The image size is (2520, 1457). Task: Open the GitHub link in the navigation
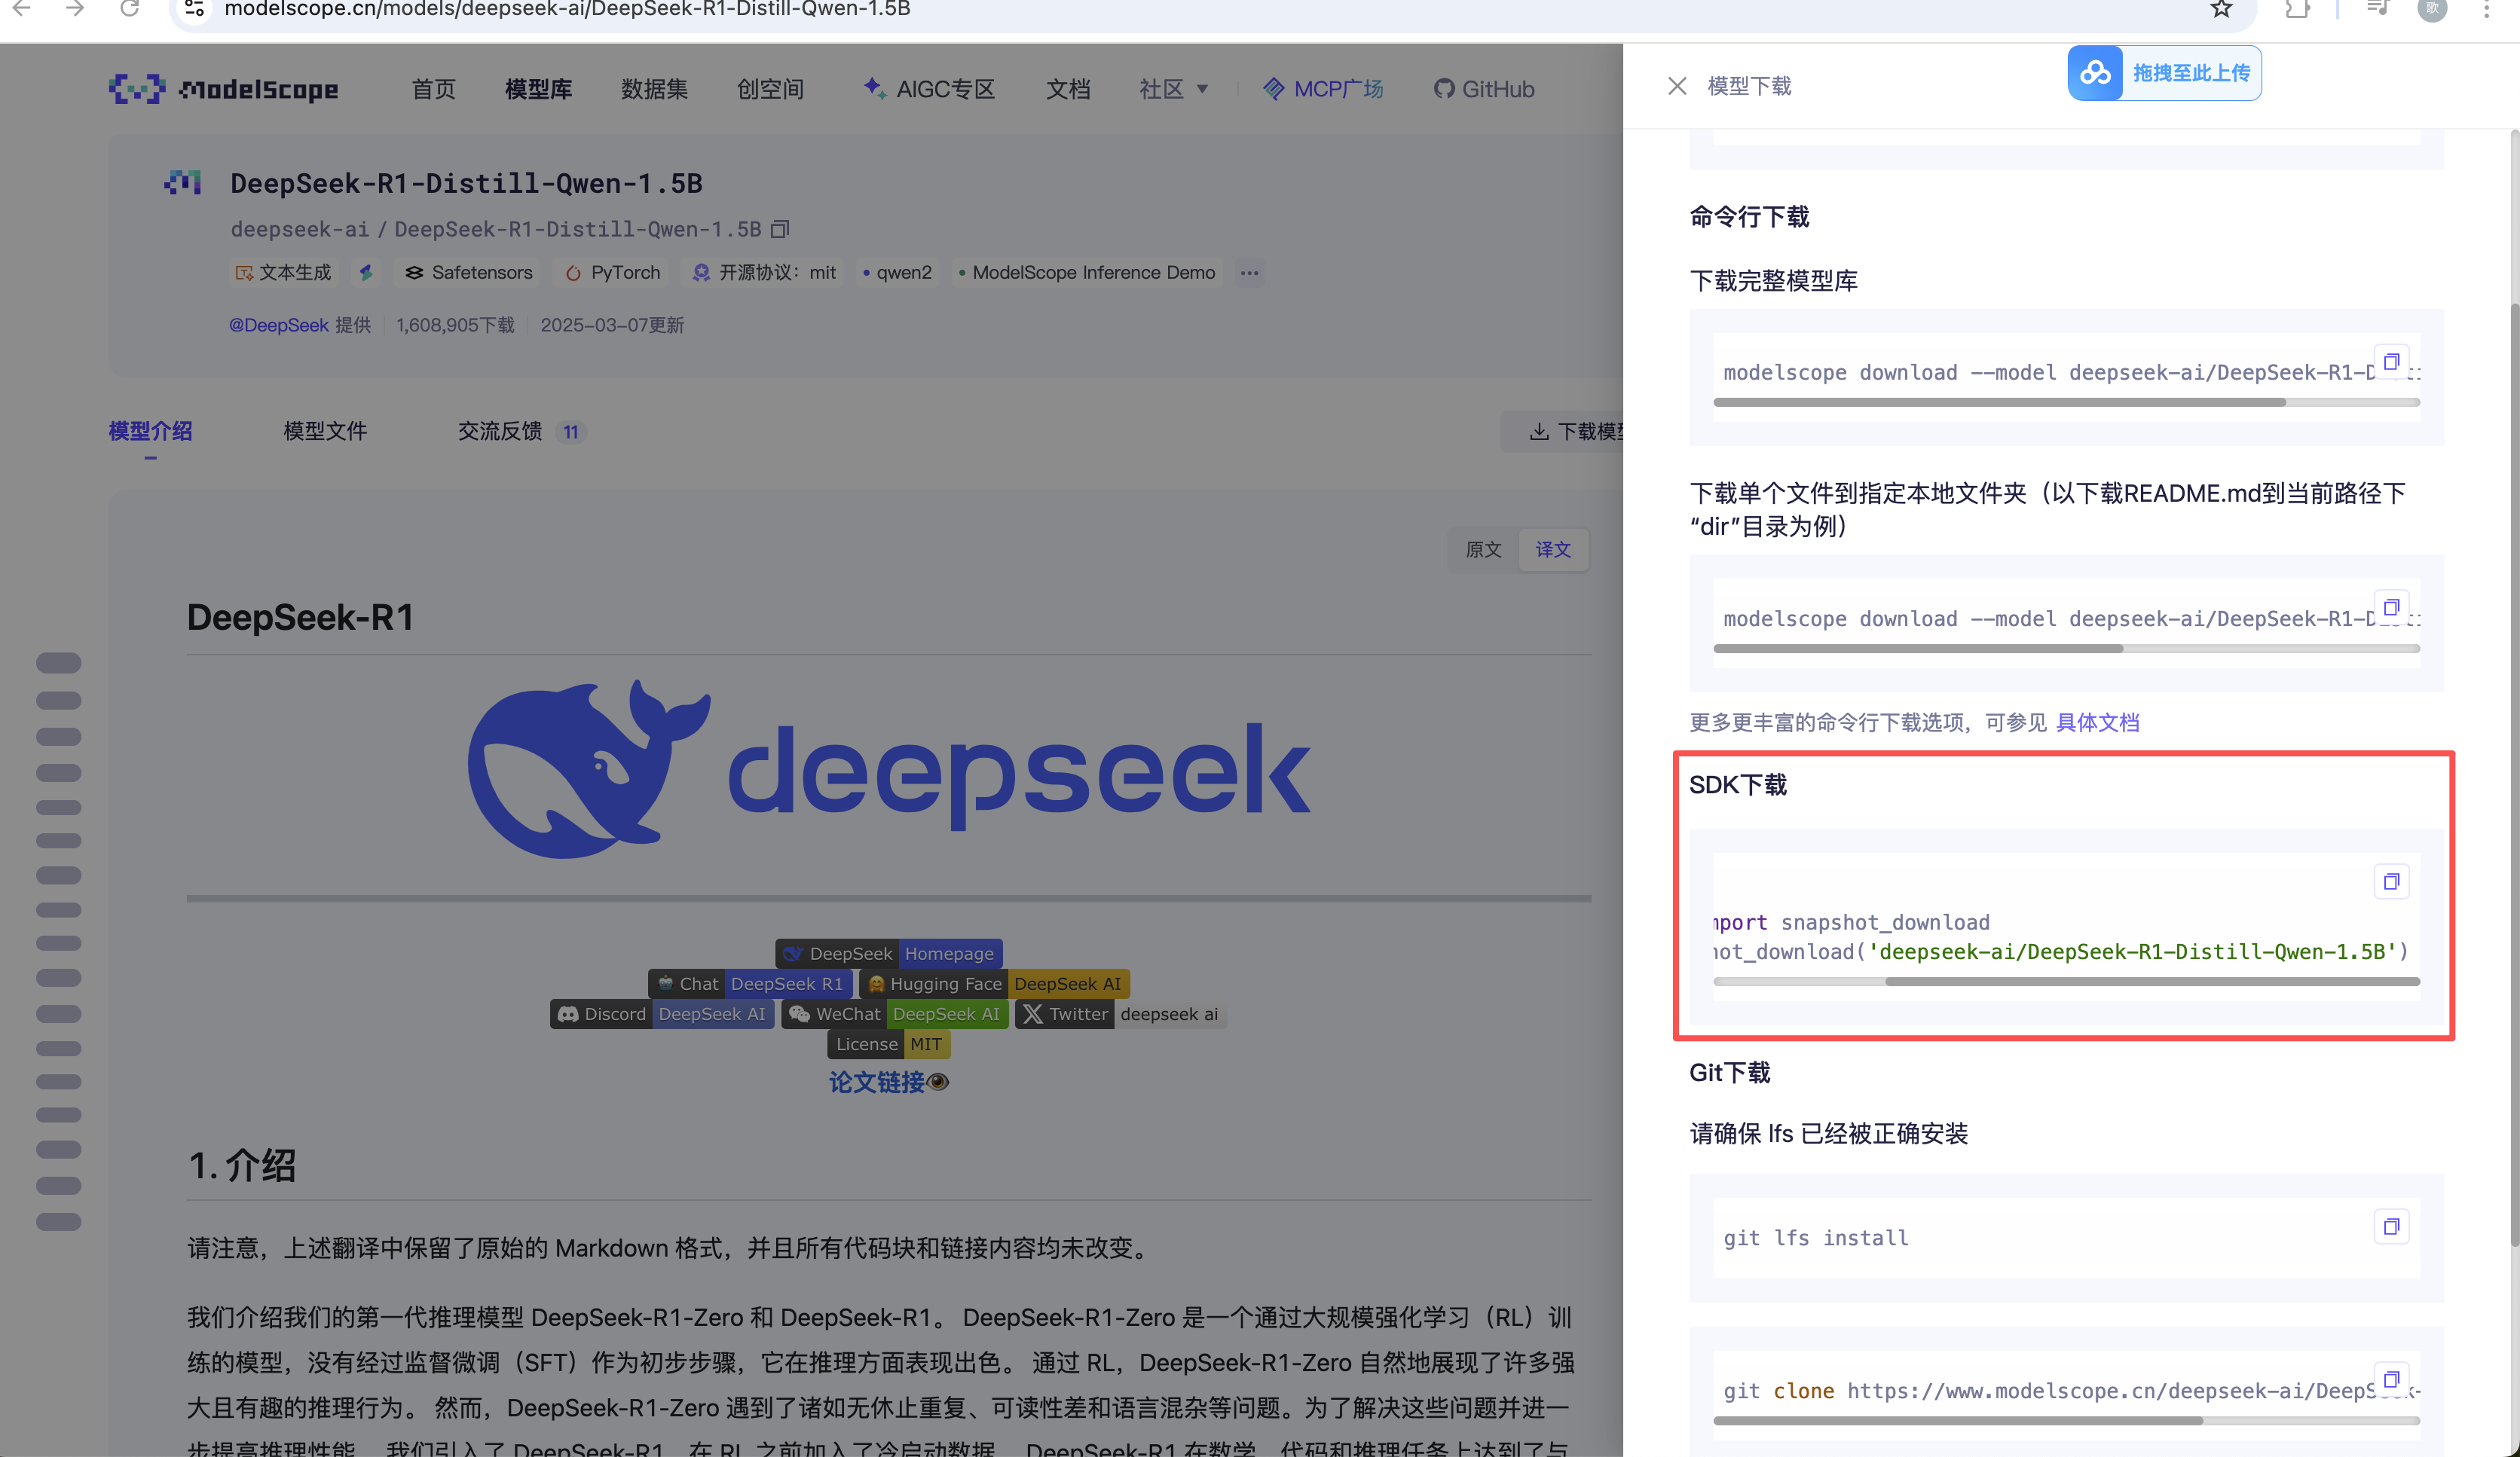coord(1484,89)
